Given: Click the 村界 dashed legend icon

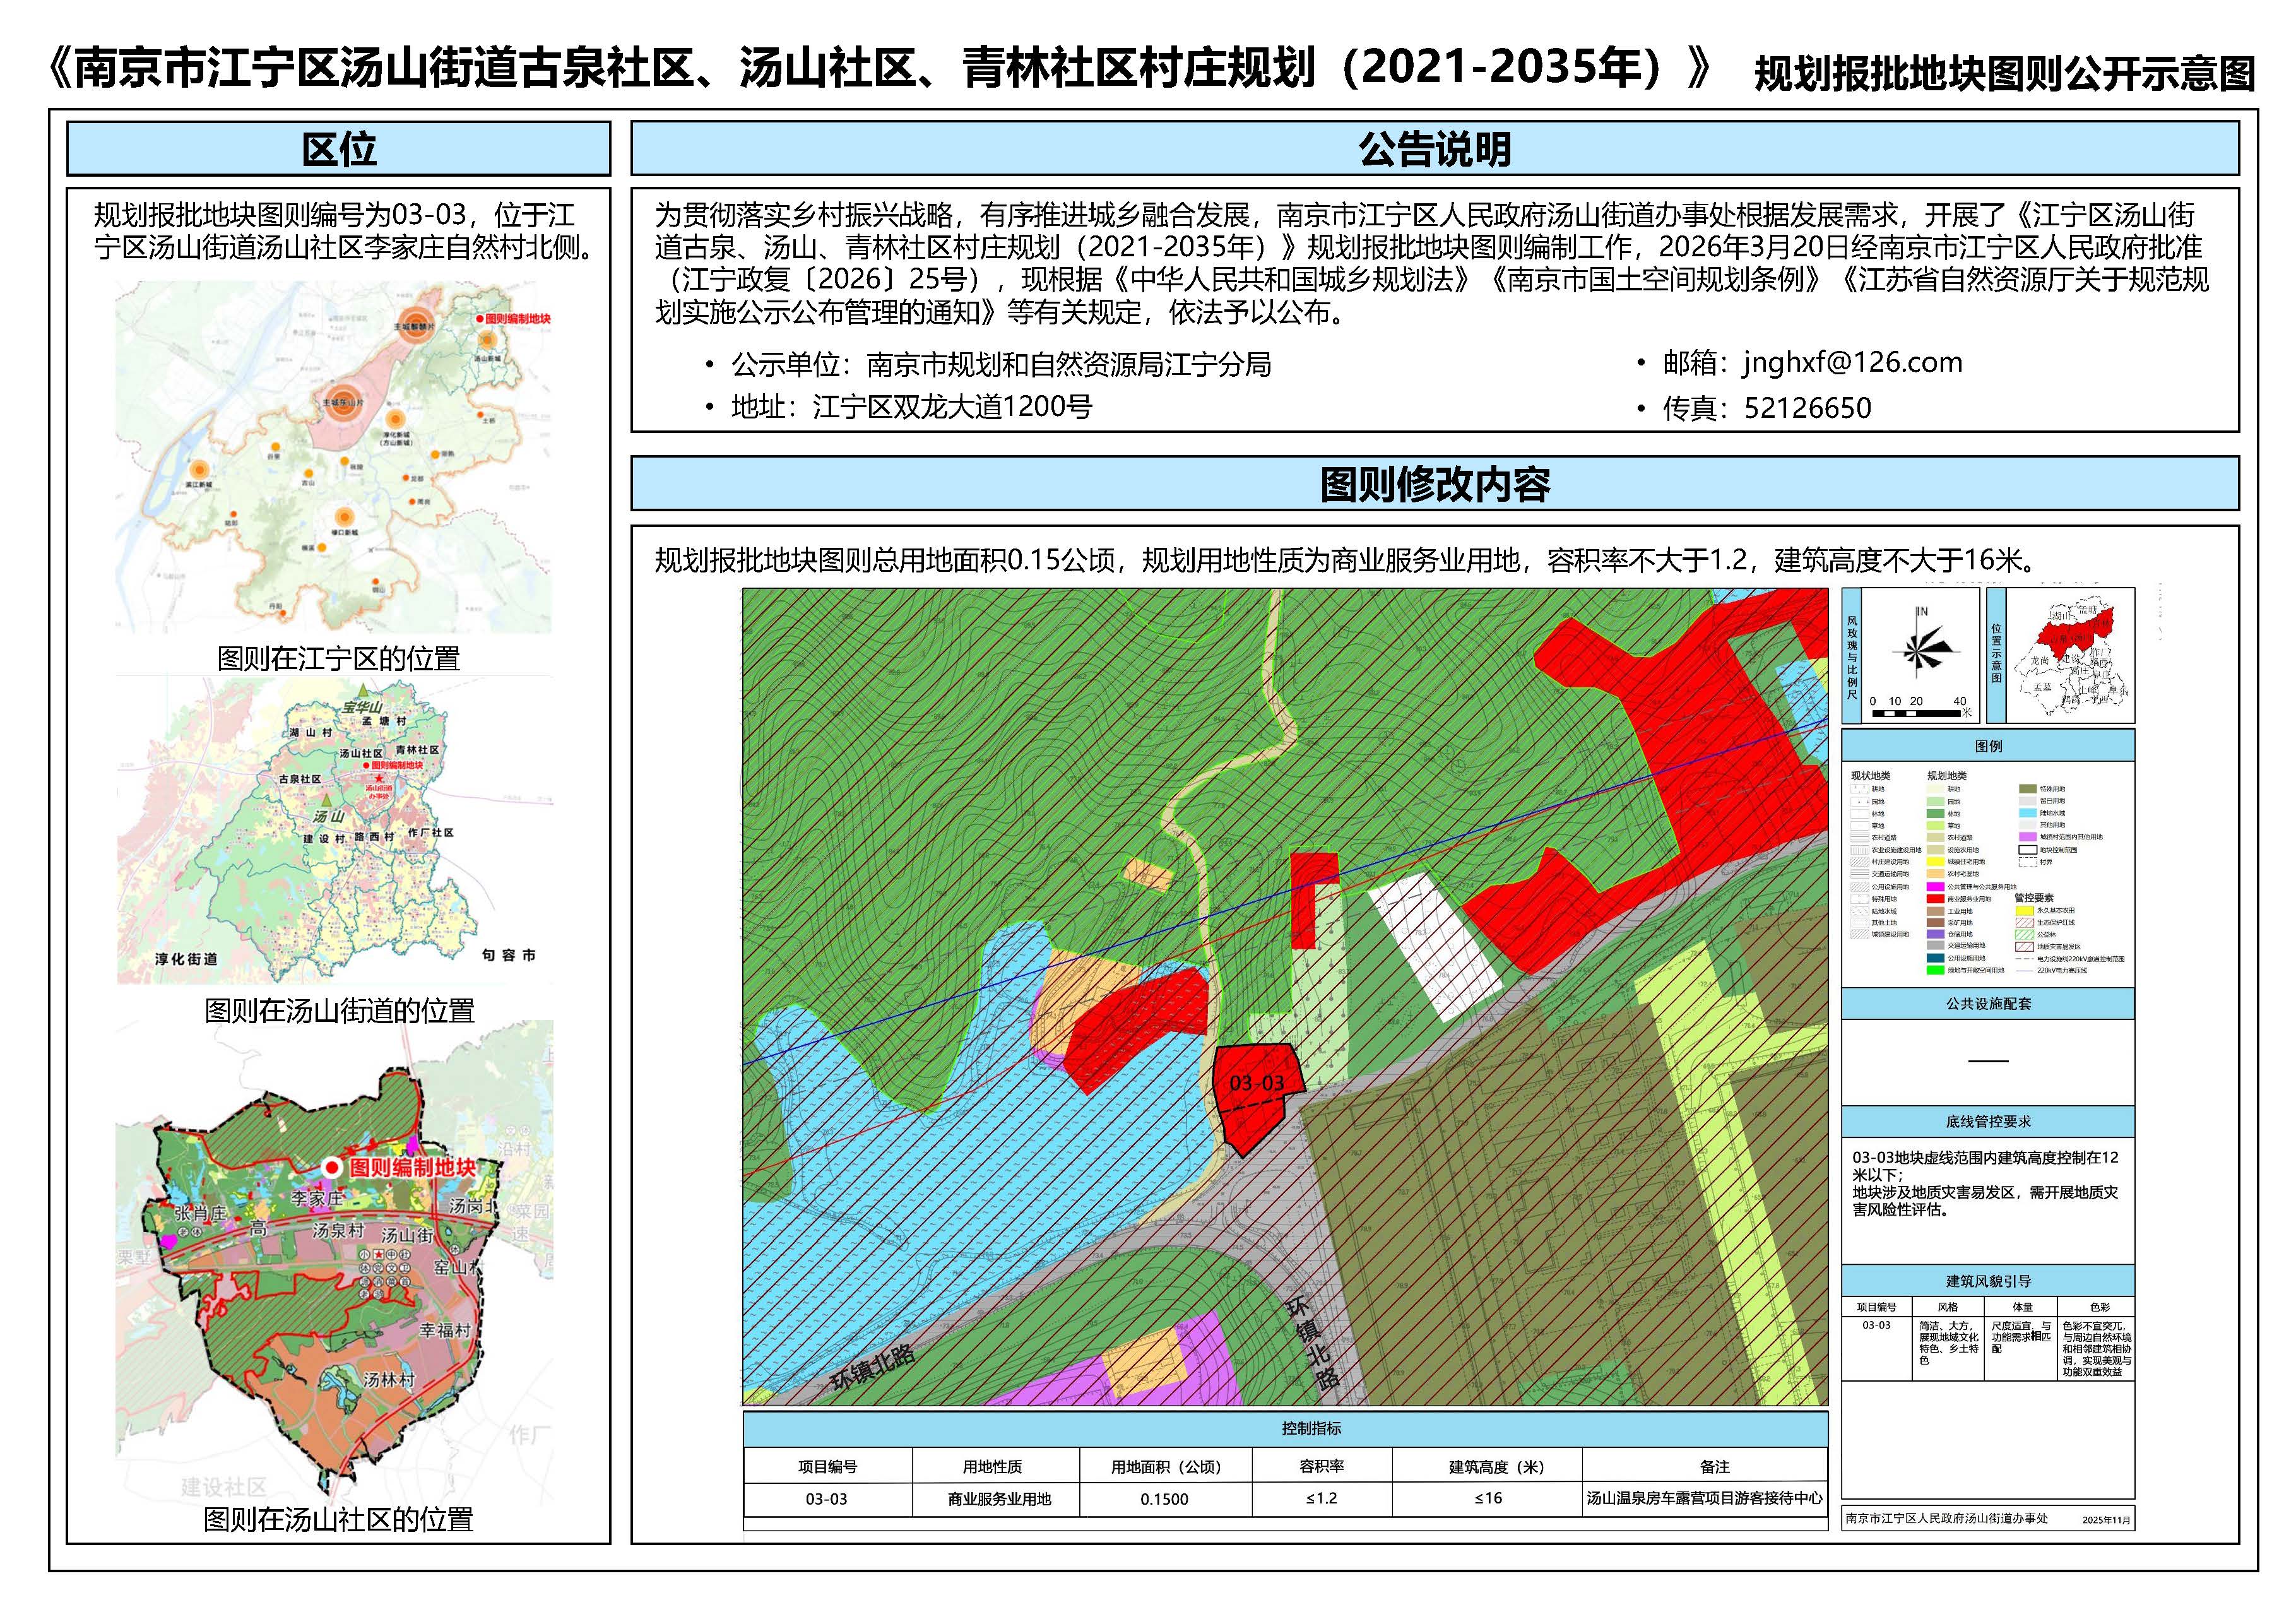Looking at the screenshot, I should (2028, 862).
